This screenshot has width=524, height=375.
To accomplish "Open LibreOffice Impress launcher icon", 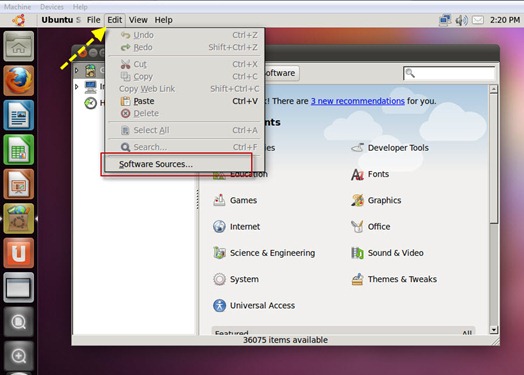I will 19,184.
